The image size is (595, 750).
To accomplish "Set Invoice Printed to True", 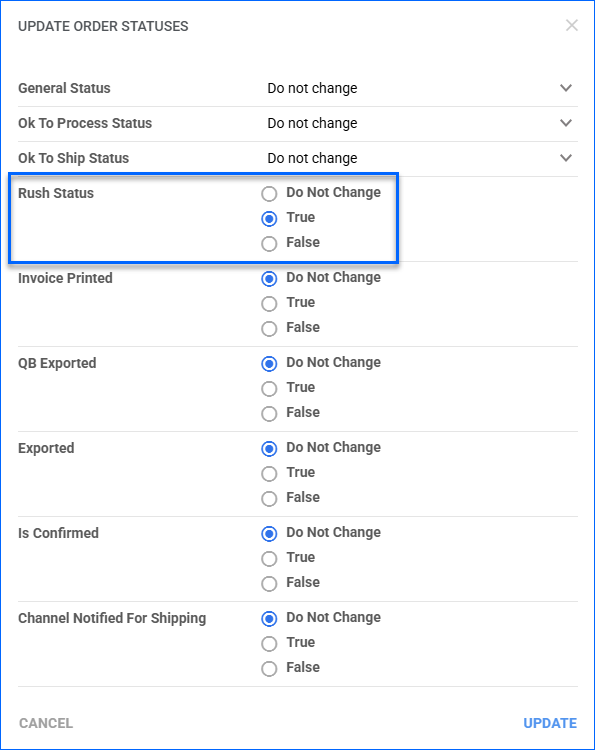I will pyautogui.click(x=269, y=304).
